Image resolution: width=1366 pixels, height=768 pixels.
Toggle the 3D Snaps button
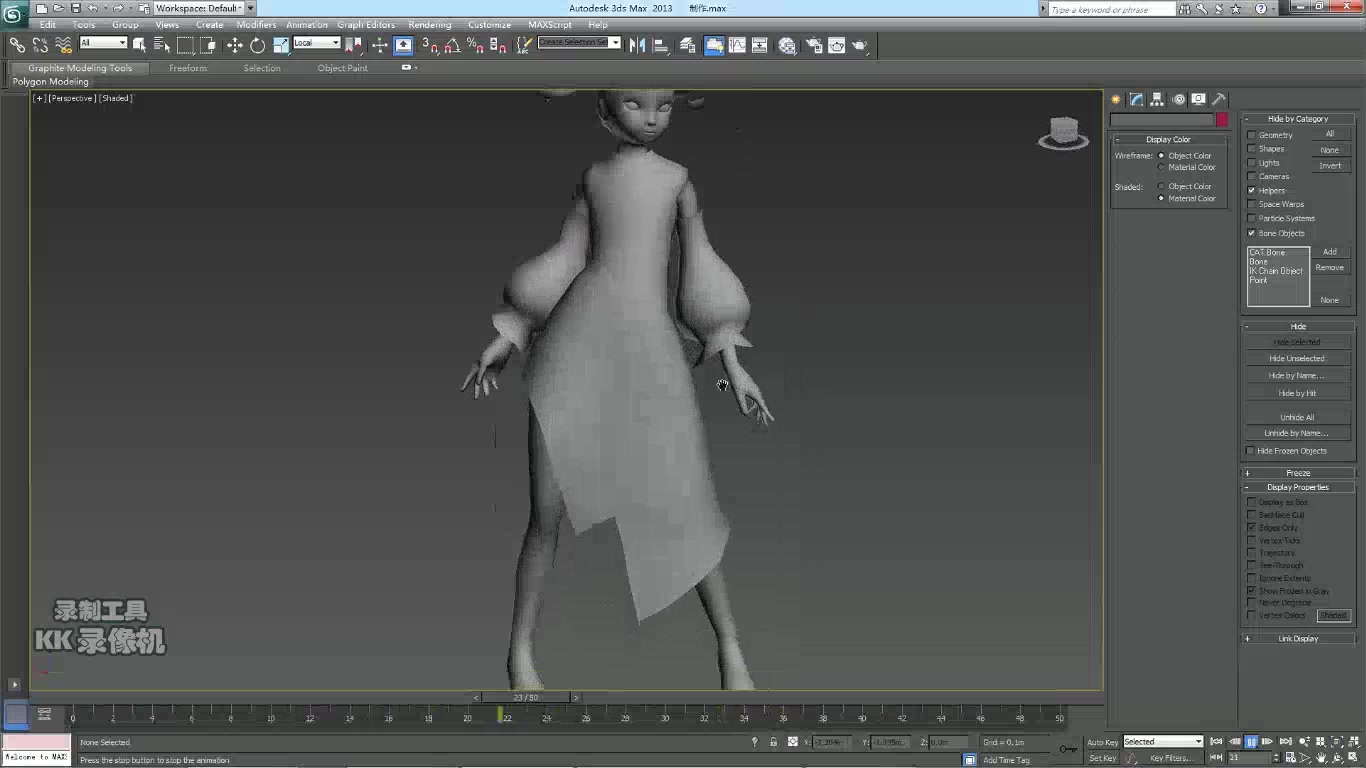pyautogui.click(x=430, y=45)
